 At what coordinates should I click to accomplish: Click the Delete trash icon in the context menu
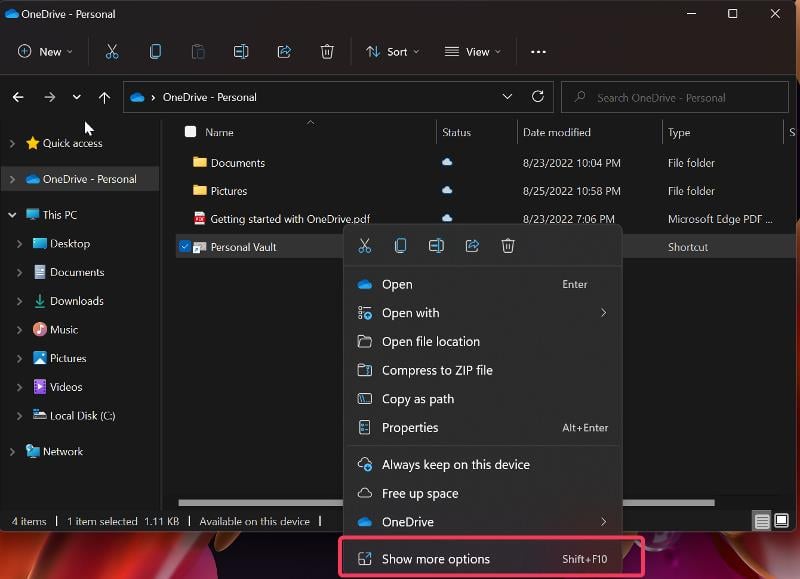point(508,246)
